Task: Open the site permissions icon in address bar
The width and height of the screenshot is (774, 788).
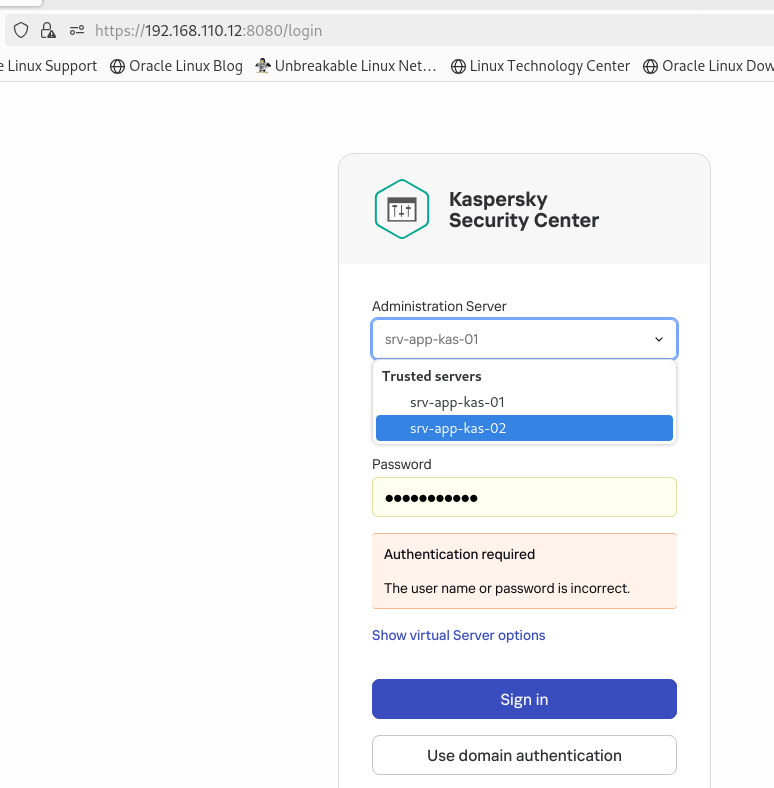Action: (x=77, y=31)
